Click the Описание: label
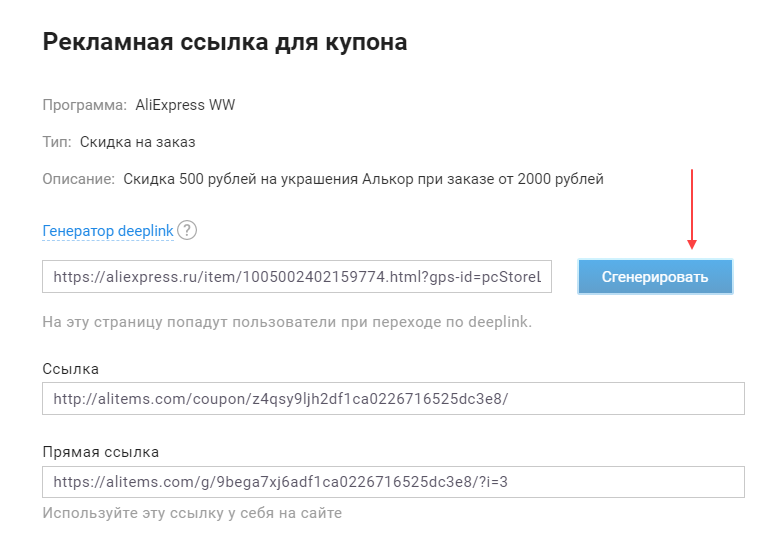The width and height of the screenshot is (784, 554). pos(78,180)
